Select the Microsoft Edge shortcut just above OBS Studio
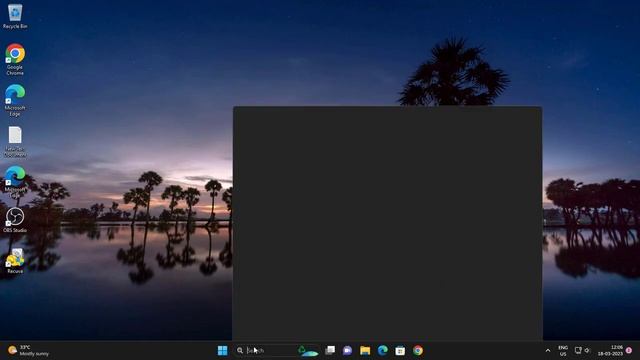This screenshot has width=640, height=360. [15, 182]
